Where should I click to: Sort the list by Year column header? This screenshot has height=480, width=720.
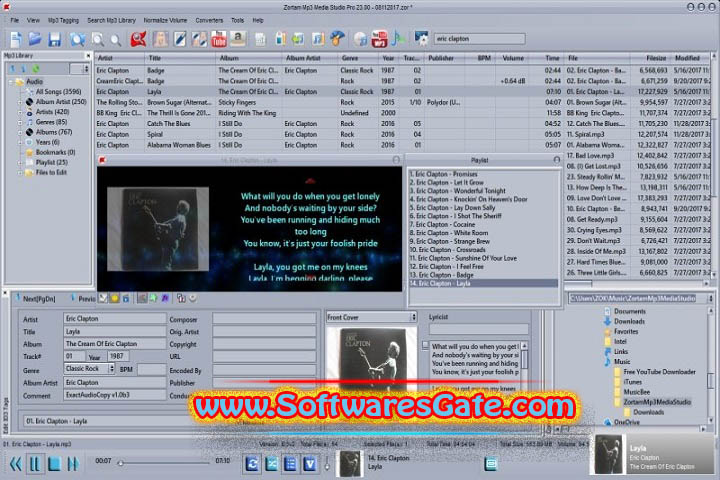tap(388, 58)
